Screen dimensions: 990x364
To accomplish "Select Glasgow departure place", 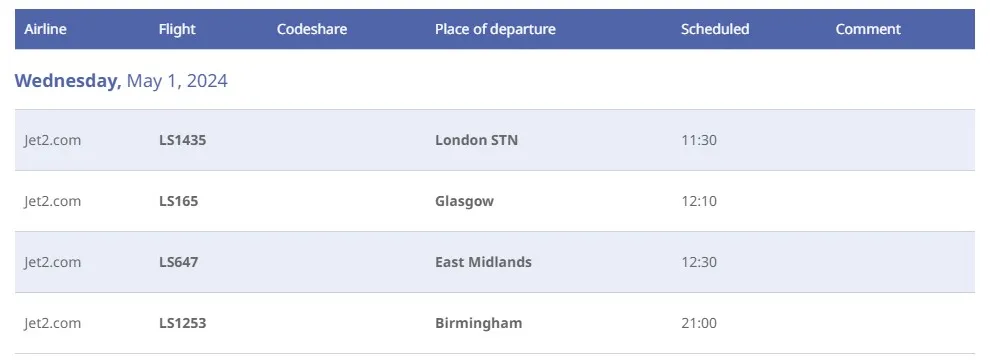I will tap(465, 201).
